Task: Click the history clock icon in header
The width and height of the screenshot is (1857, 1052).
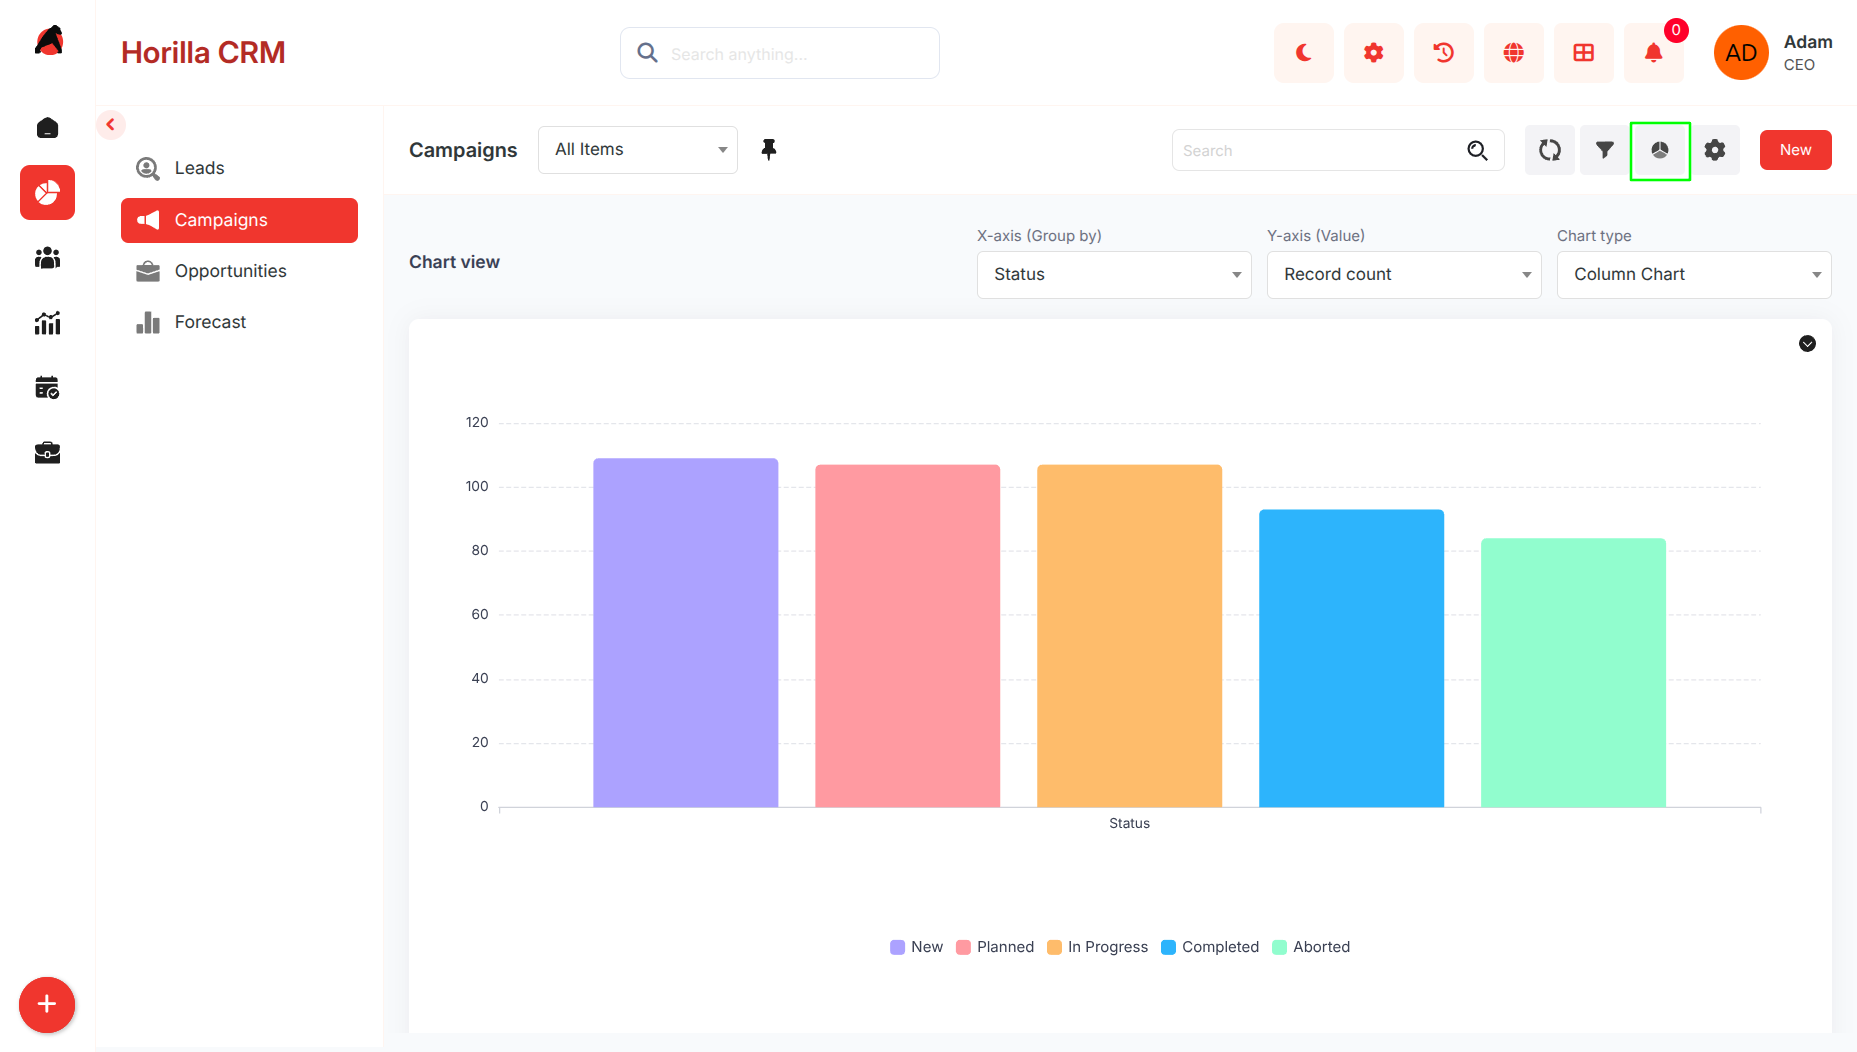Action: (x=1443, y=53)
